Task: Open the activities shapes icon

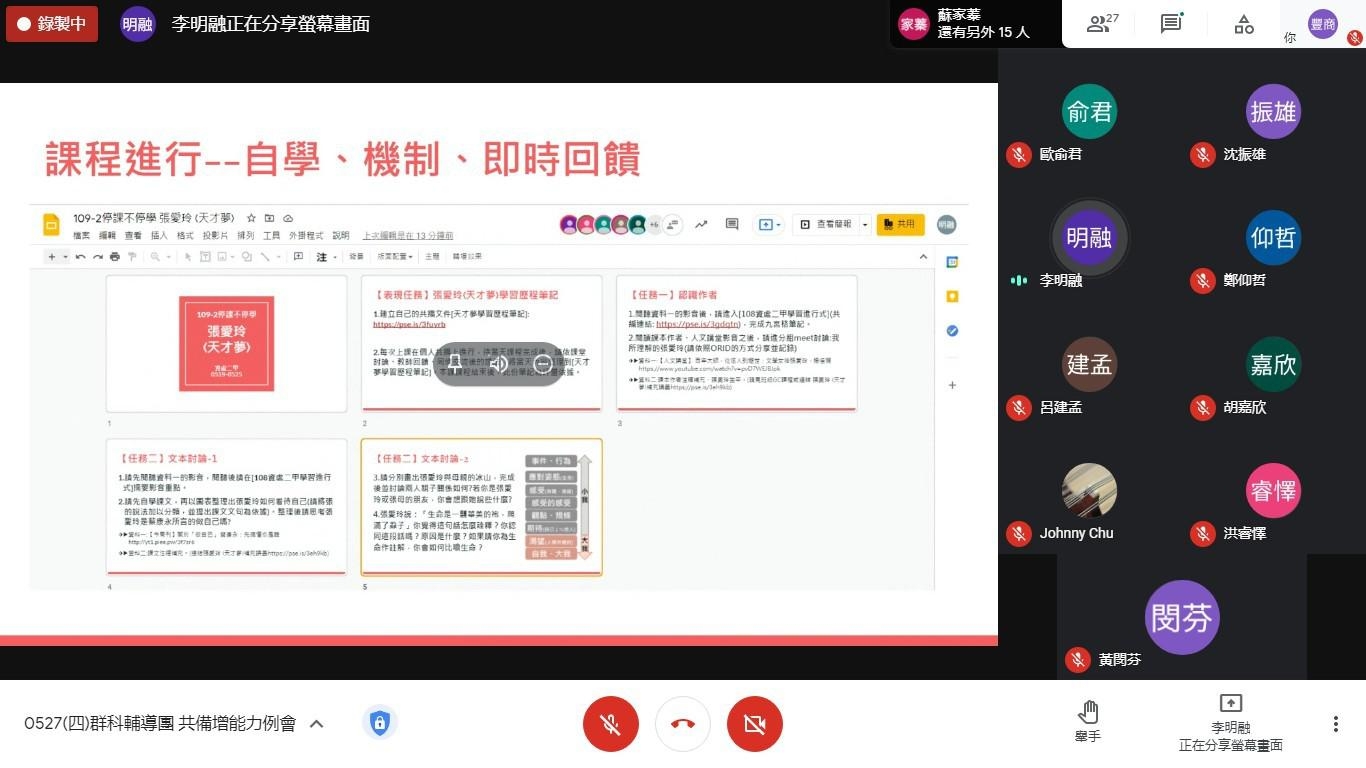Action: pos(1244,24)
